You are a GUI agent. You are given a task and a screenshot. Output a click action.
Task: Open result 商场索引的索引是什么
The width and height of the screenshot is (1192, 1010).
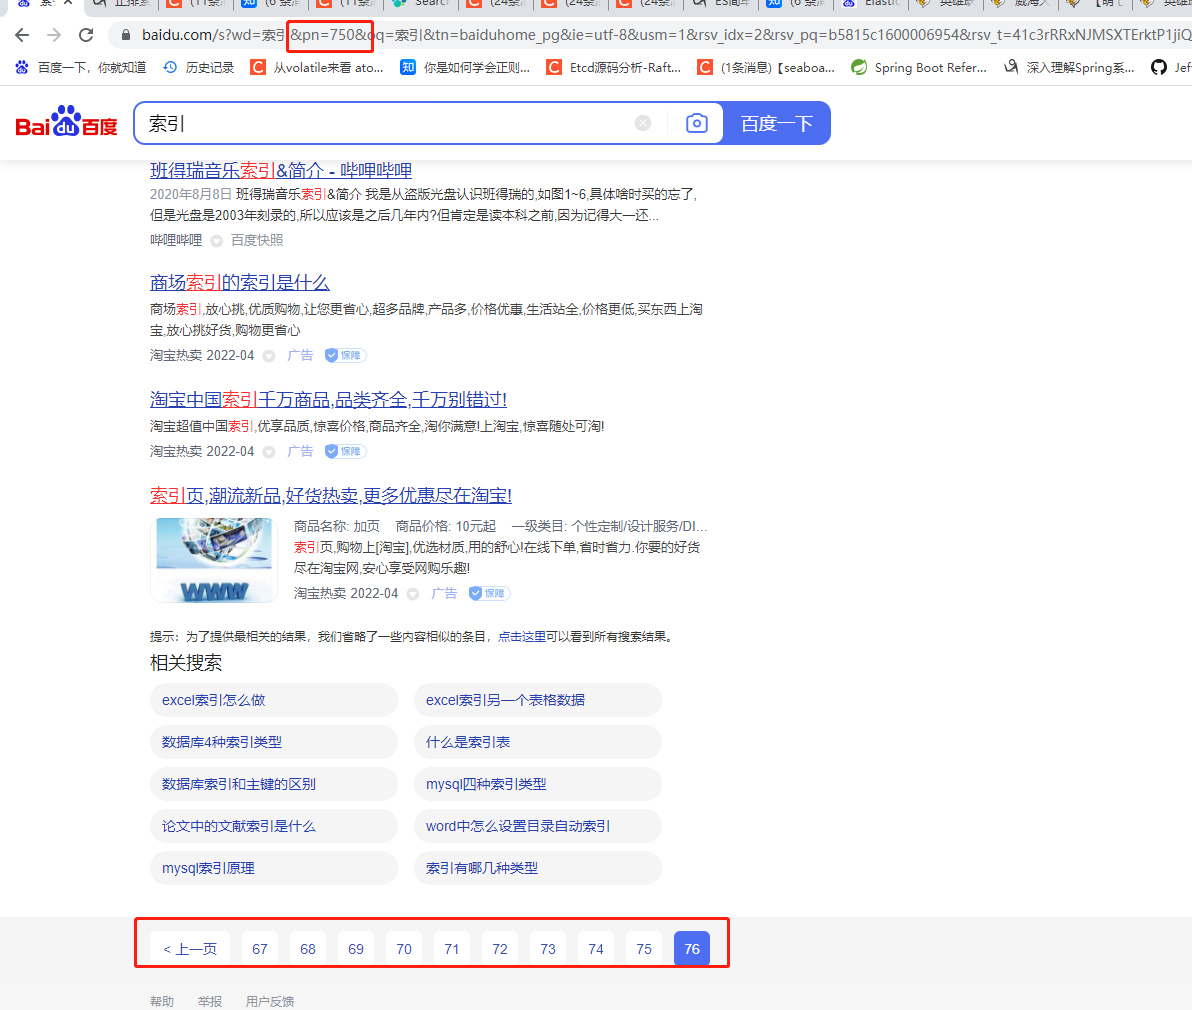239,283
